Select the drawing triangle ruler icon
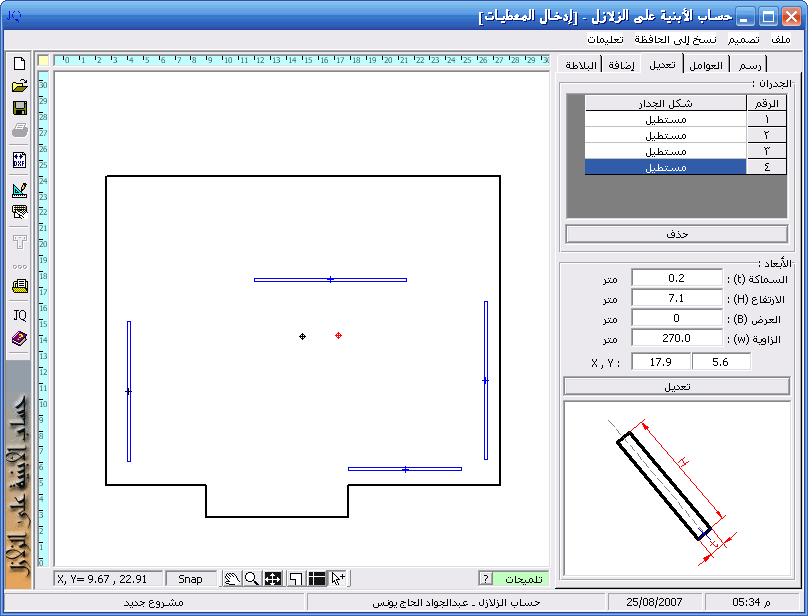 click(19, 189)
